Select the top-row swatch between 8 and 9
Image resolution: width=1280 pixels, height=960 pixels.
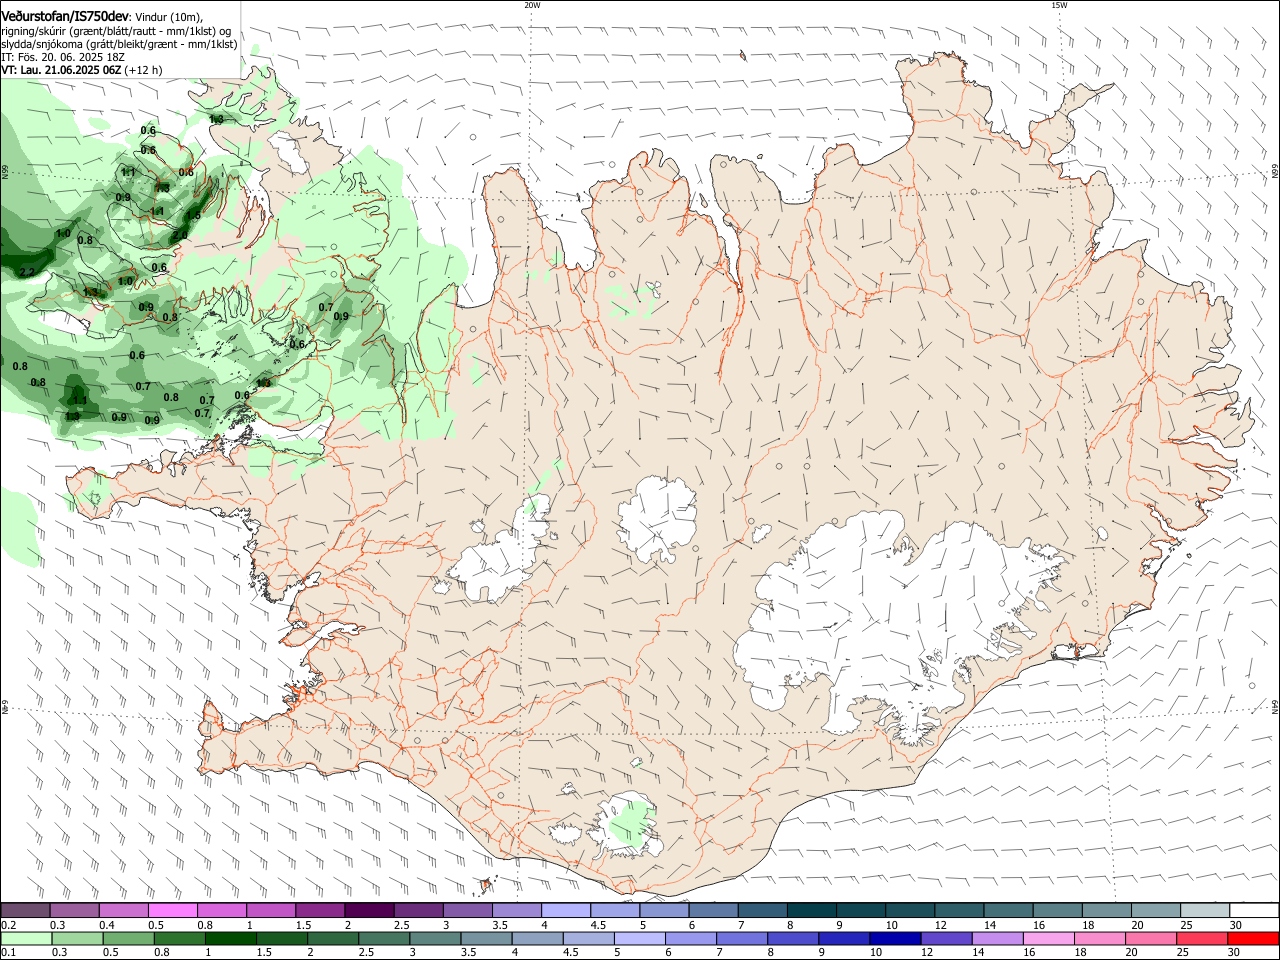point(812,910)
